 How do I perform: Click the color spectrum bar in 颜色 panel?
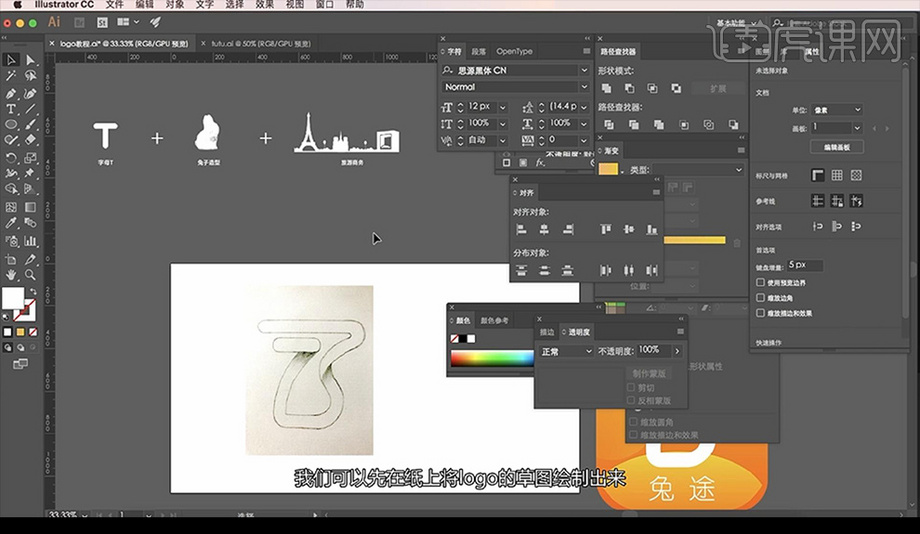tap(490, 359)
